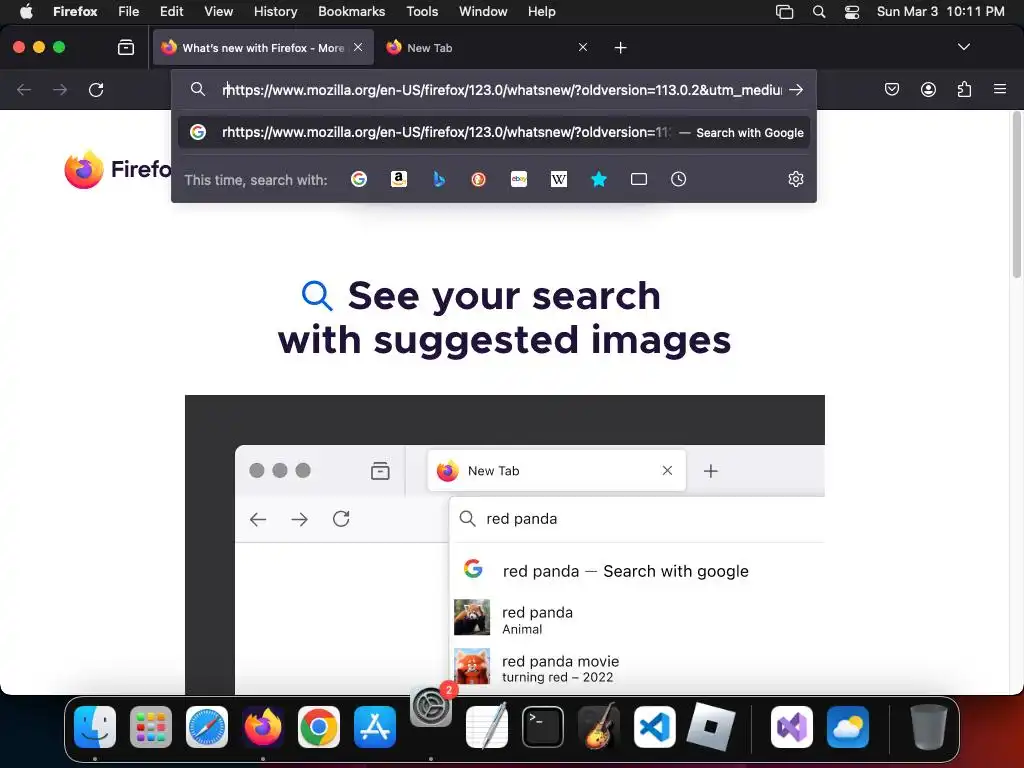
Task: Open GarageBand from the Dock
Action: coord(599,726)
